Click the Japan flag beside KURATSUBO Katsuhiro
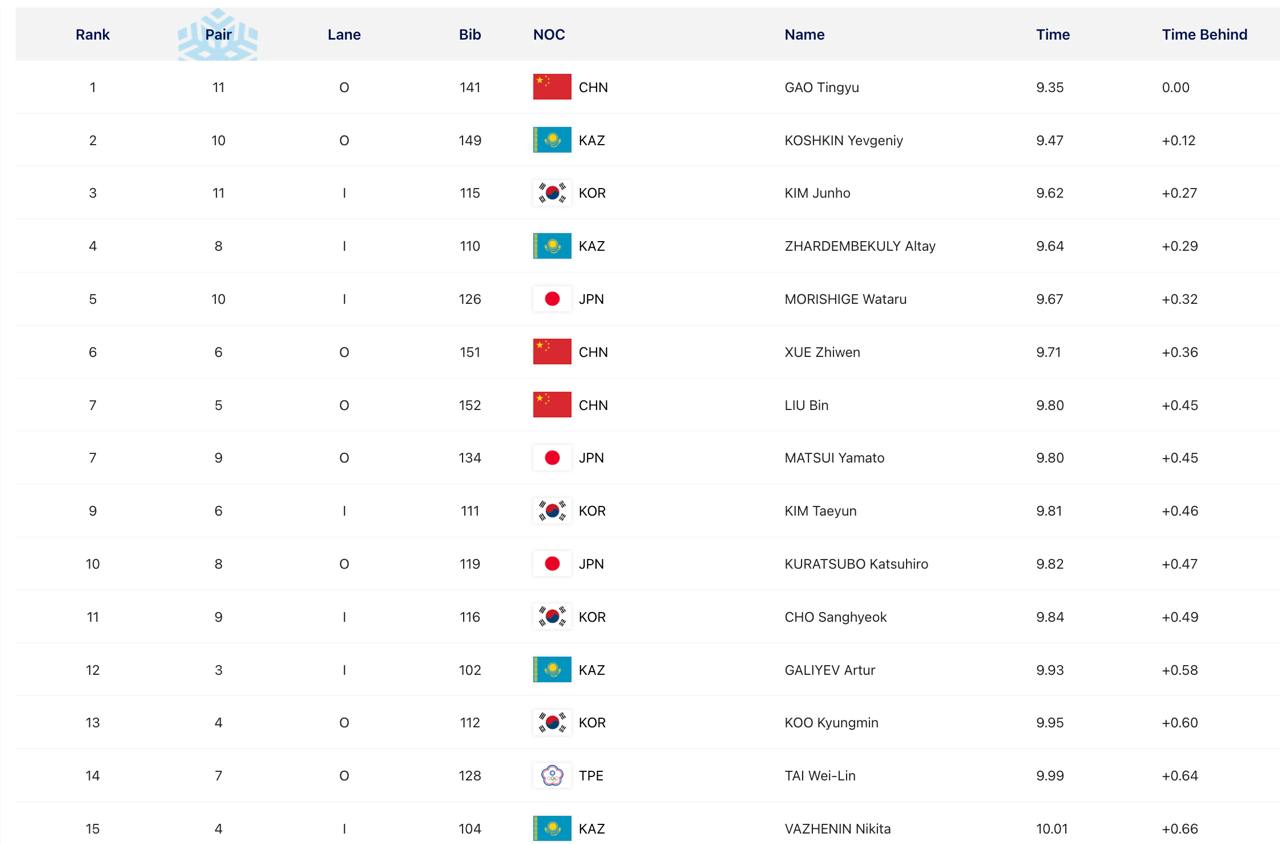 pos(551,564)
